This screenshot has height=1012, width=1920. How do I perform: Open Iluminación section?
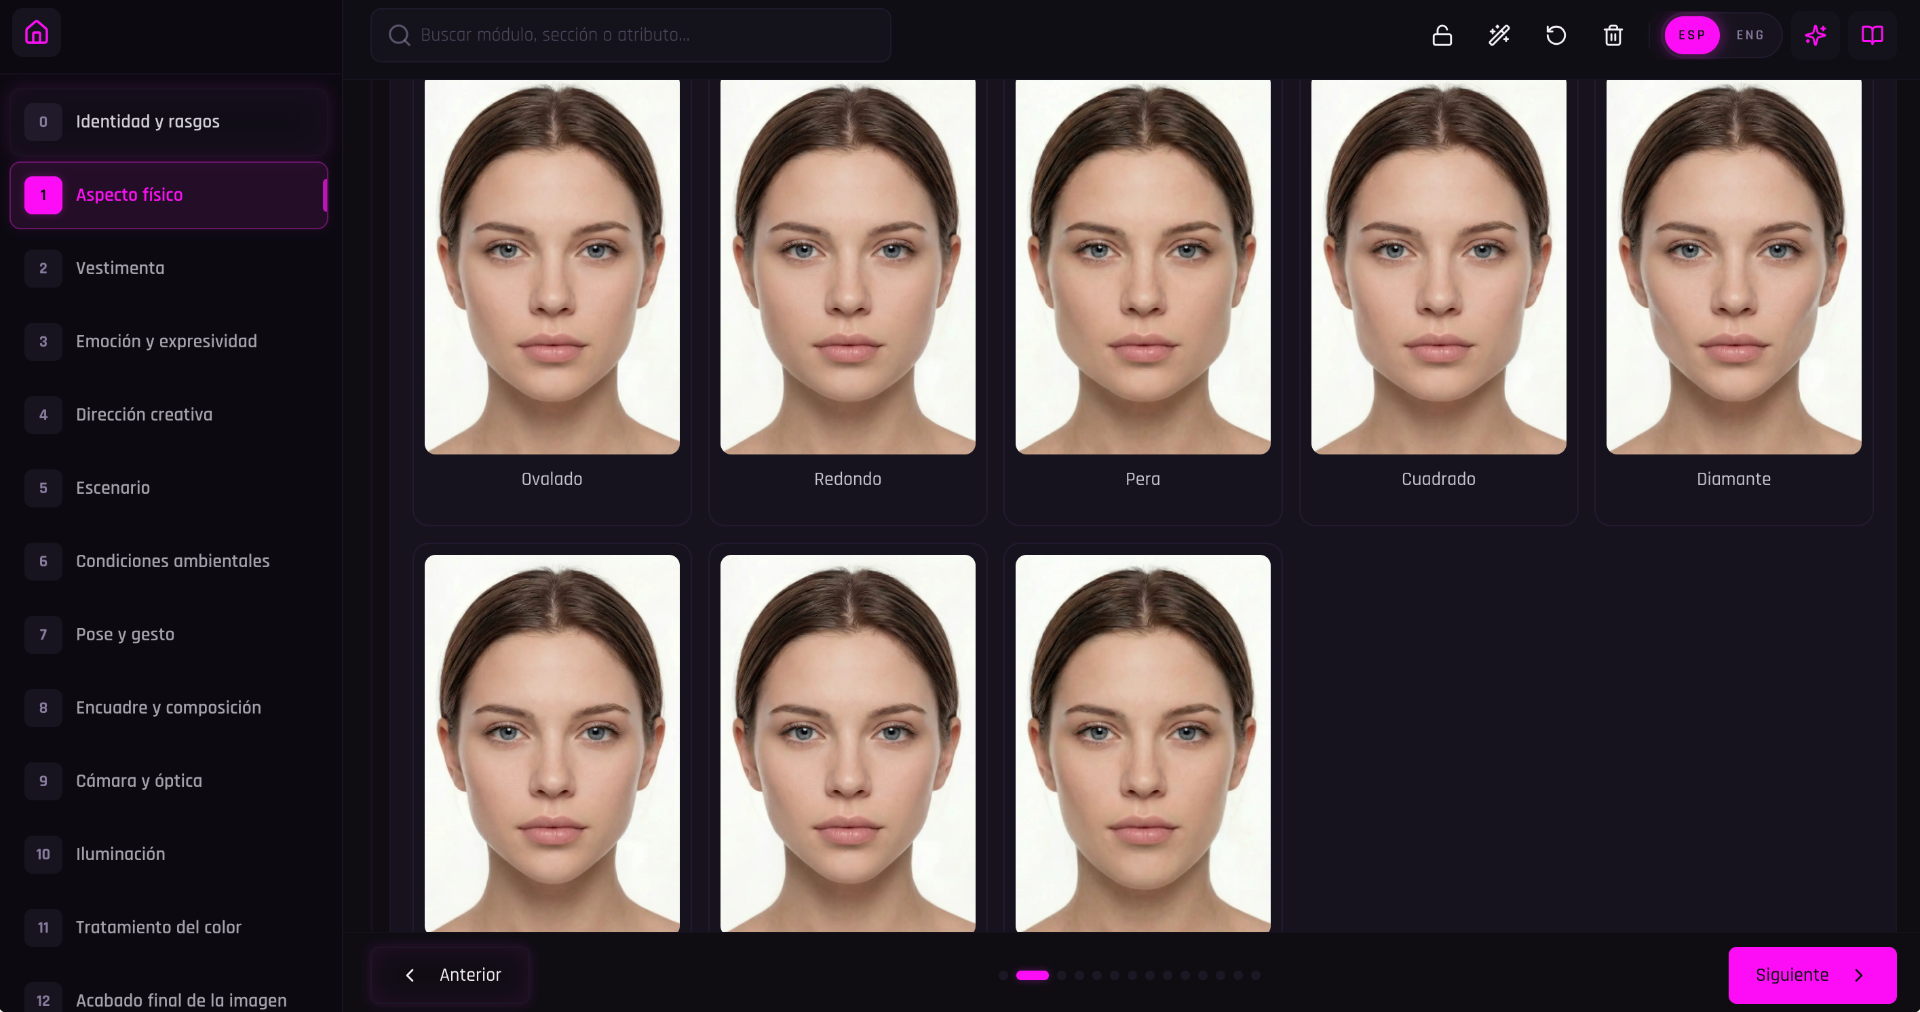(x=169, y=854)
